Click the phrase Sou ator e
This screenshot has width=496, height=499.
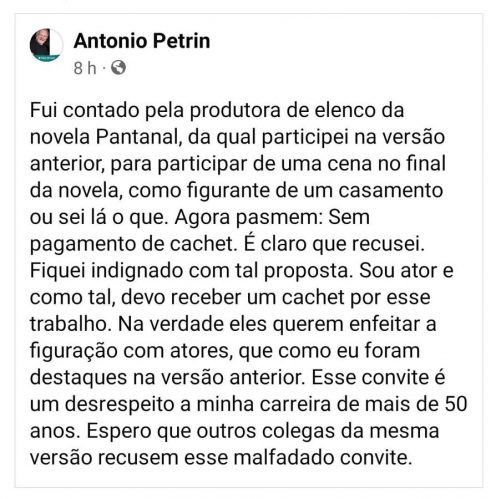406,271
